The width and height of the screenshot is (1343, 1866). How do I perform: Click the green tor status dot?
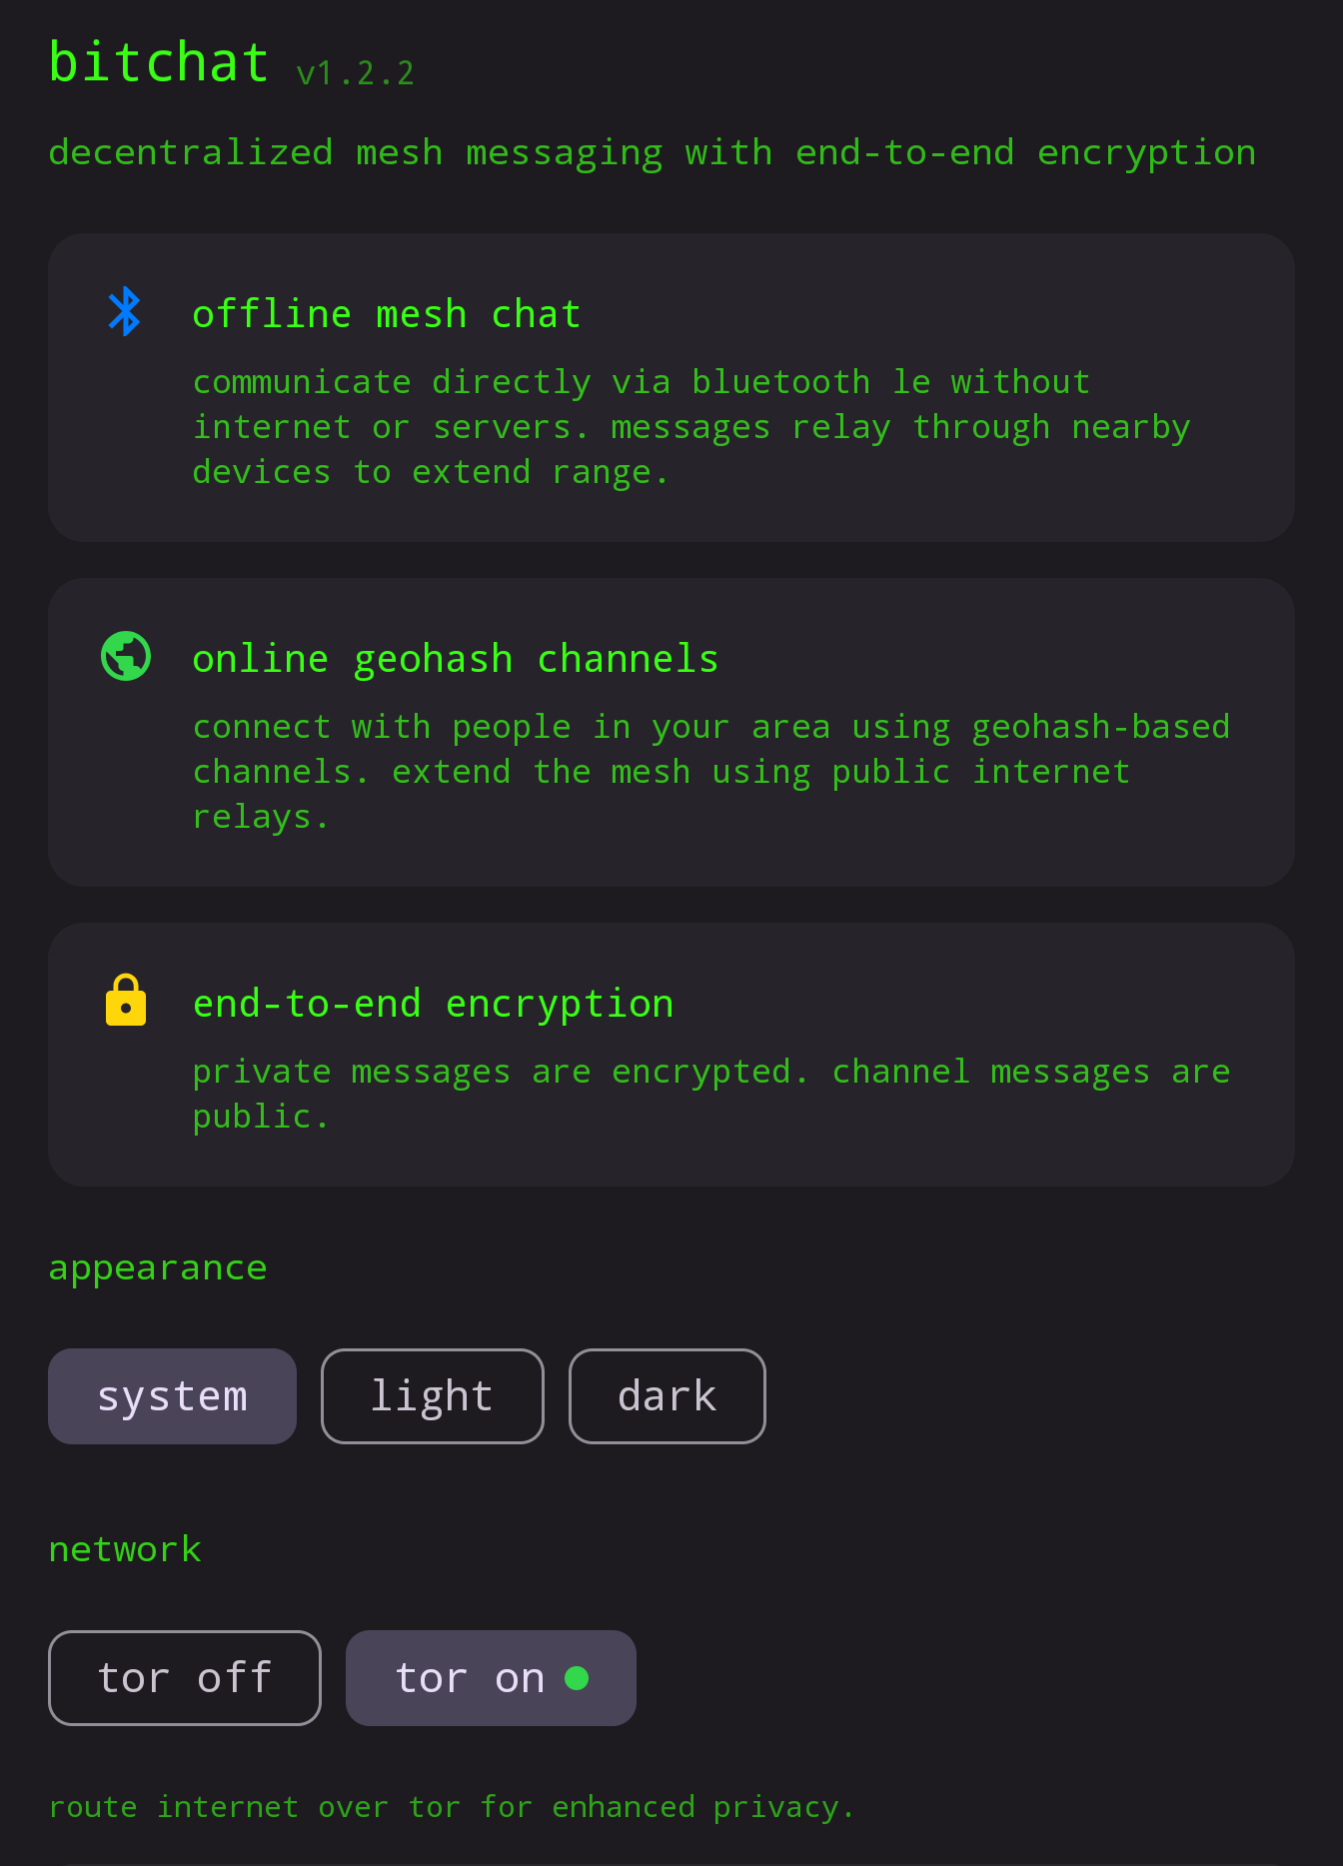(x=577, y=1677)
